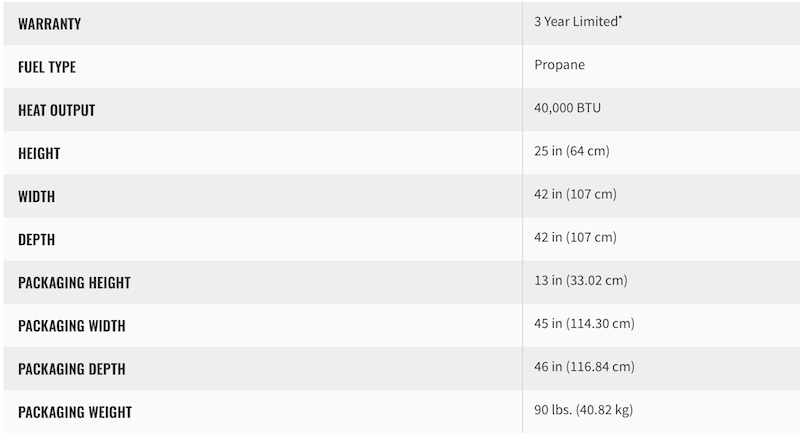Screen dimensions: 800x435
Task: Select the depth value 42 in (107 cm)
Action: click(576, 237)
